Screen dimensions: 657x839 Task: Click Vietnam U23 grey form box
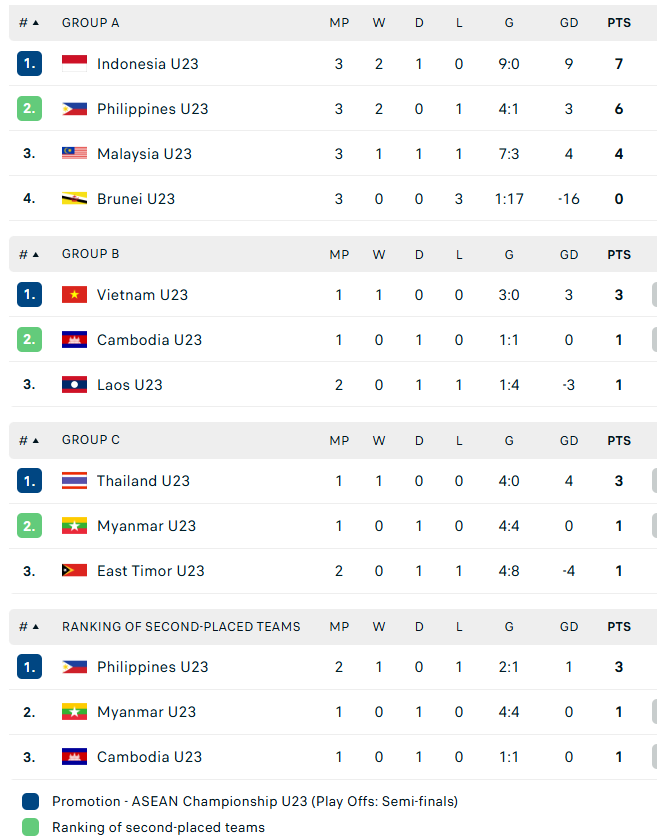tap(654, 295)
